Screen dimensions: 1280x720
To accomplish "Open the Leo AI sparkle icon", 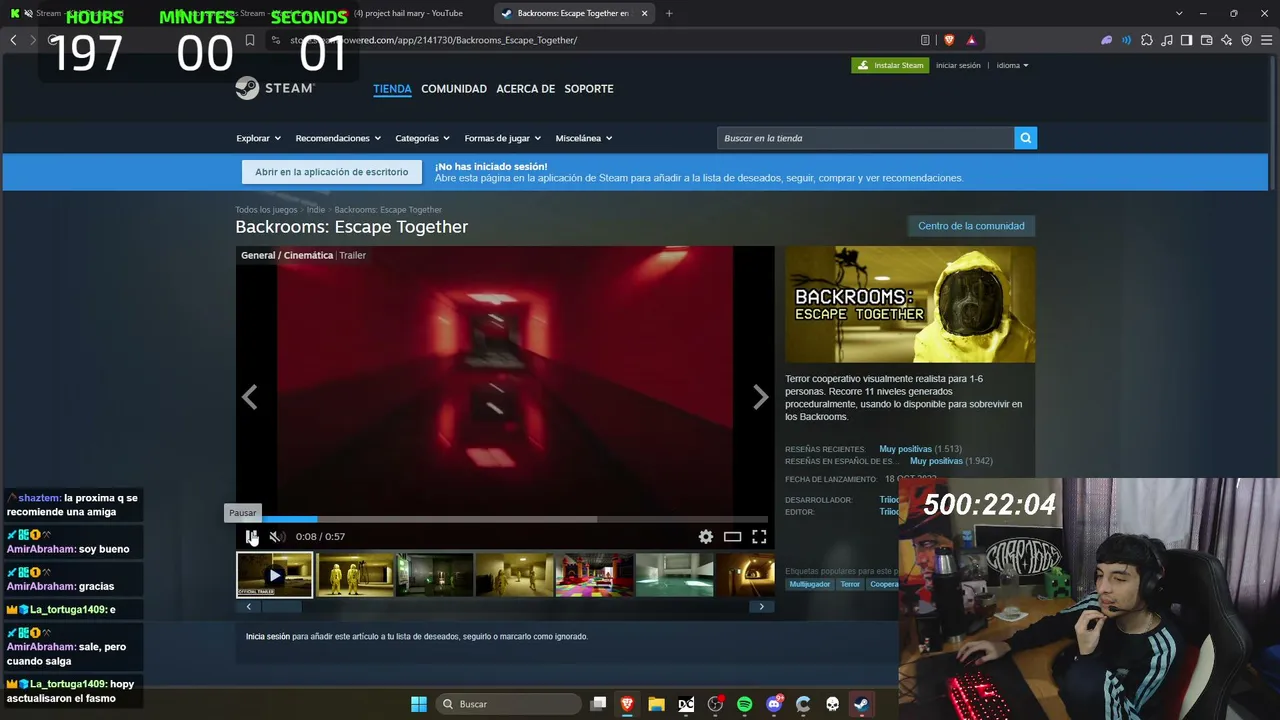I will point(1227,40).
